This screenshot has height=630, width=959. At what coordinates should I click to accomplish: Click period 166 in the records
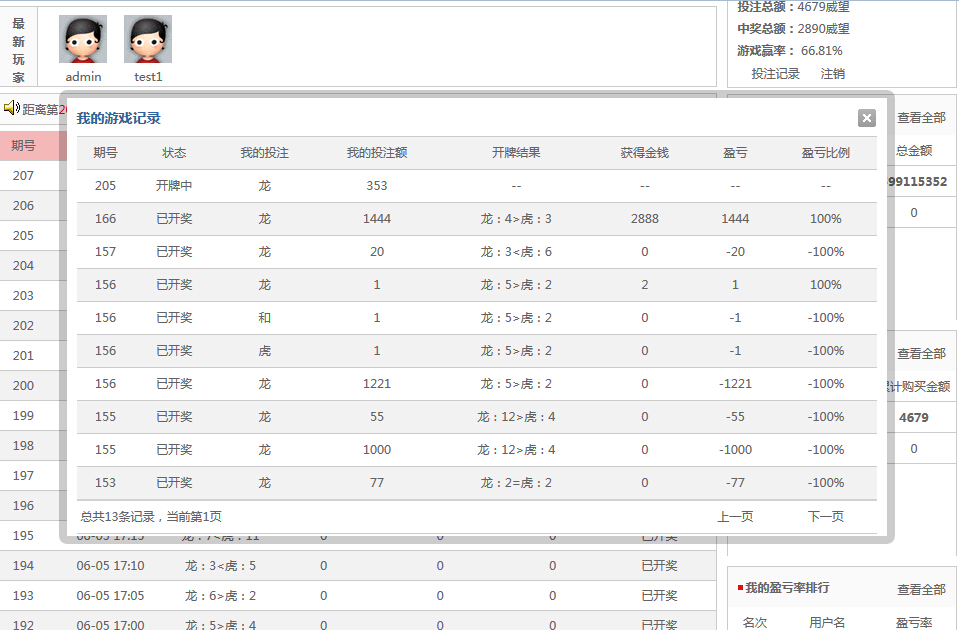pyautogui.click(x=105, y=219)
